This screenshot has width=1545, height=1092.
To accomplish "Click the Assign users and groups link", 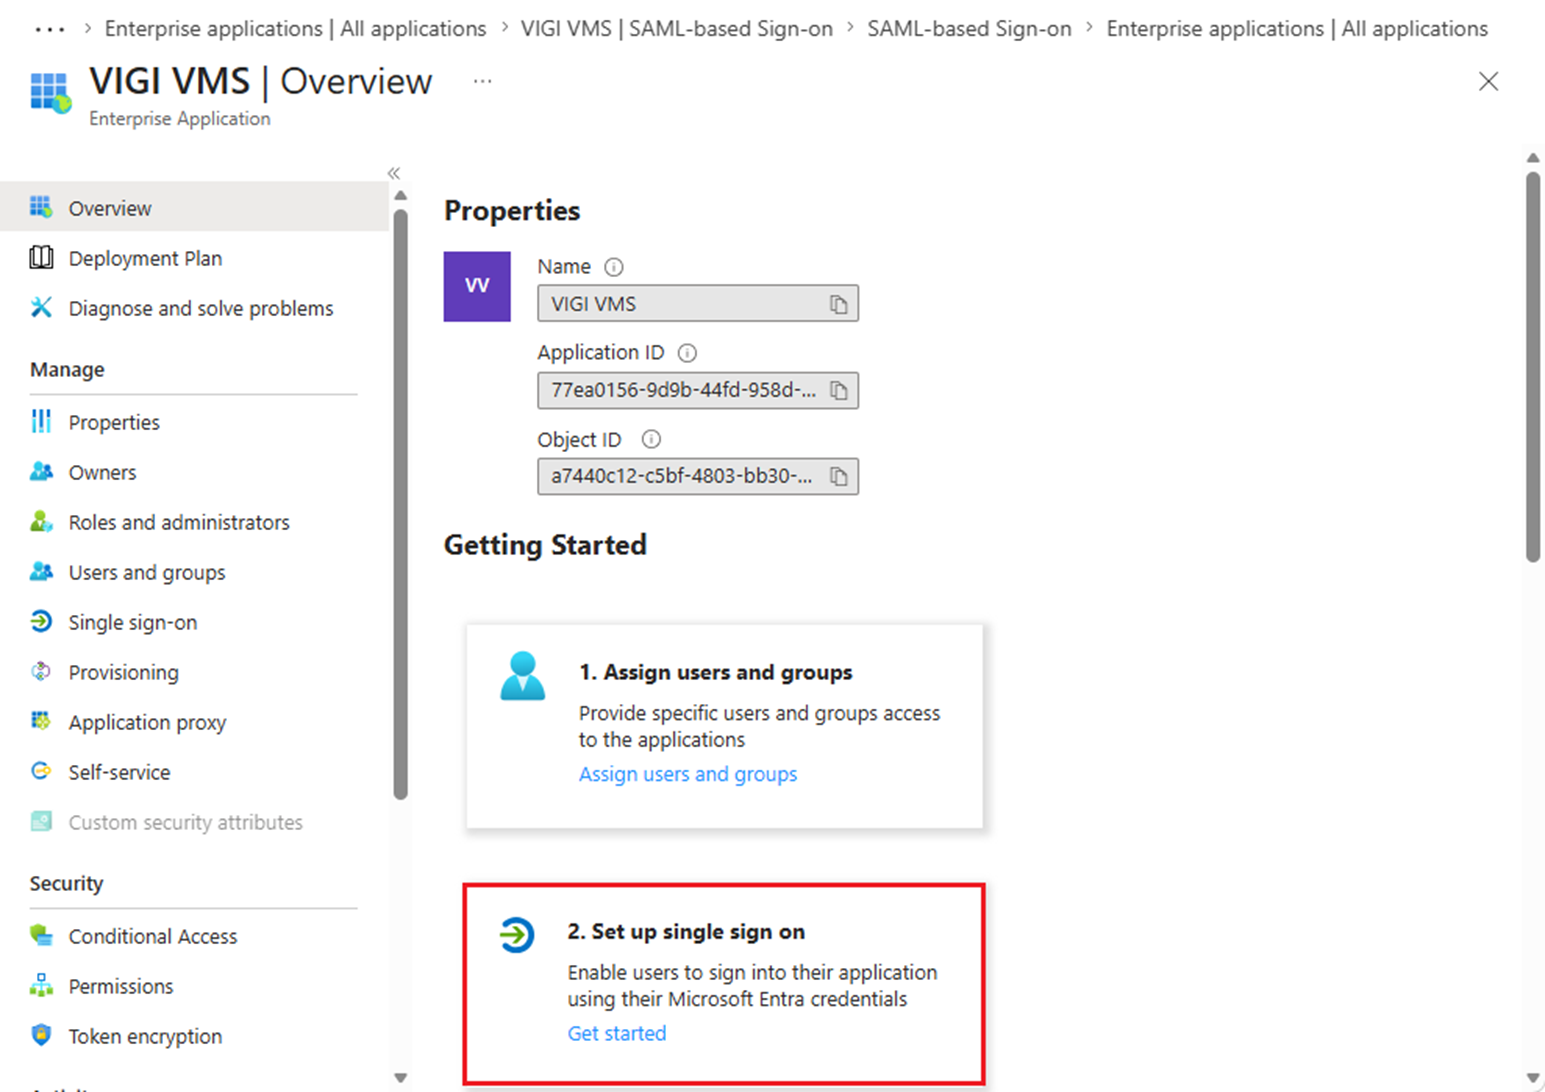I will 688,774.
